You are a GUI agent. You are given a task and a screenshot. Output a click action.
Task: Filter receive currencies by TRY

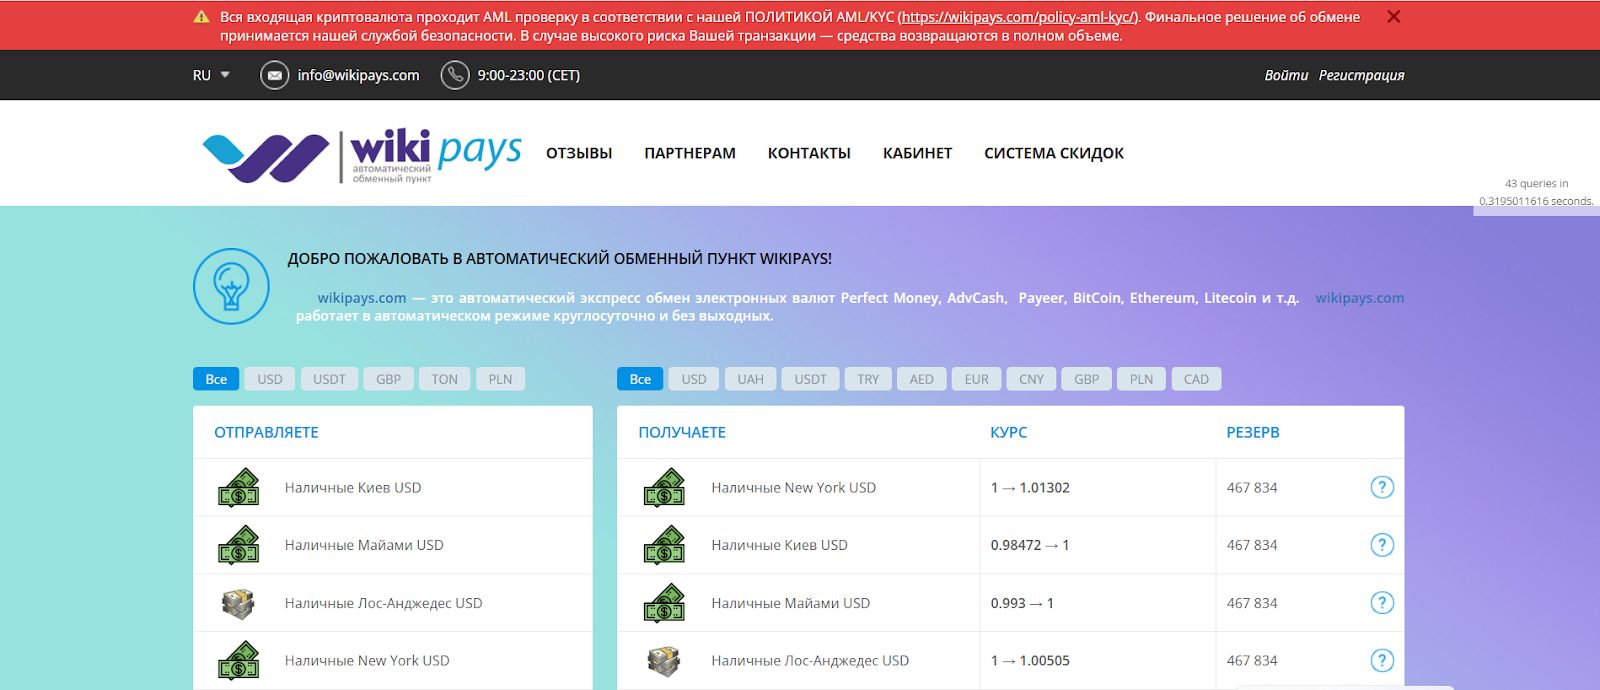[868, 379]
